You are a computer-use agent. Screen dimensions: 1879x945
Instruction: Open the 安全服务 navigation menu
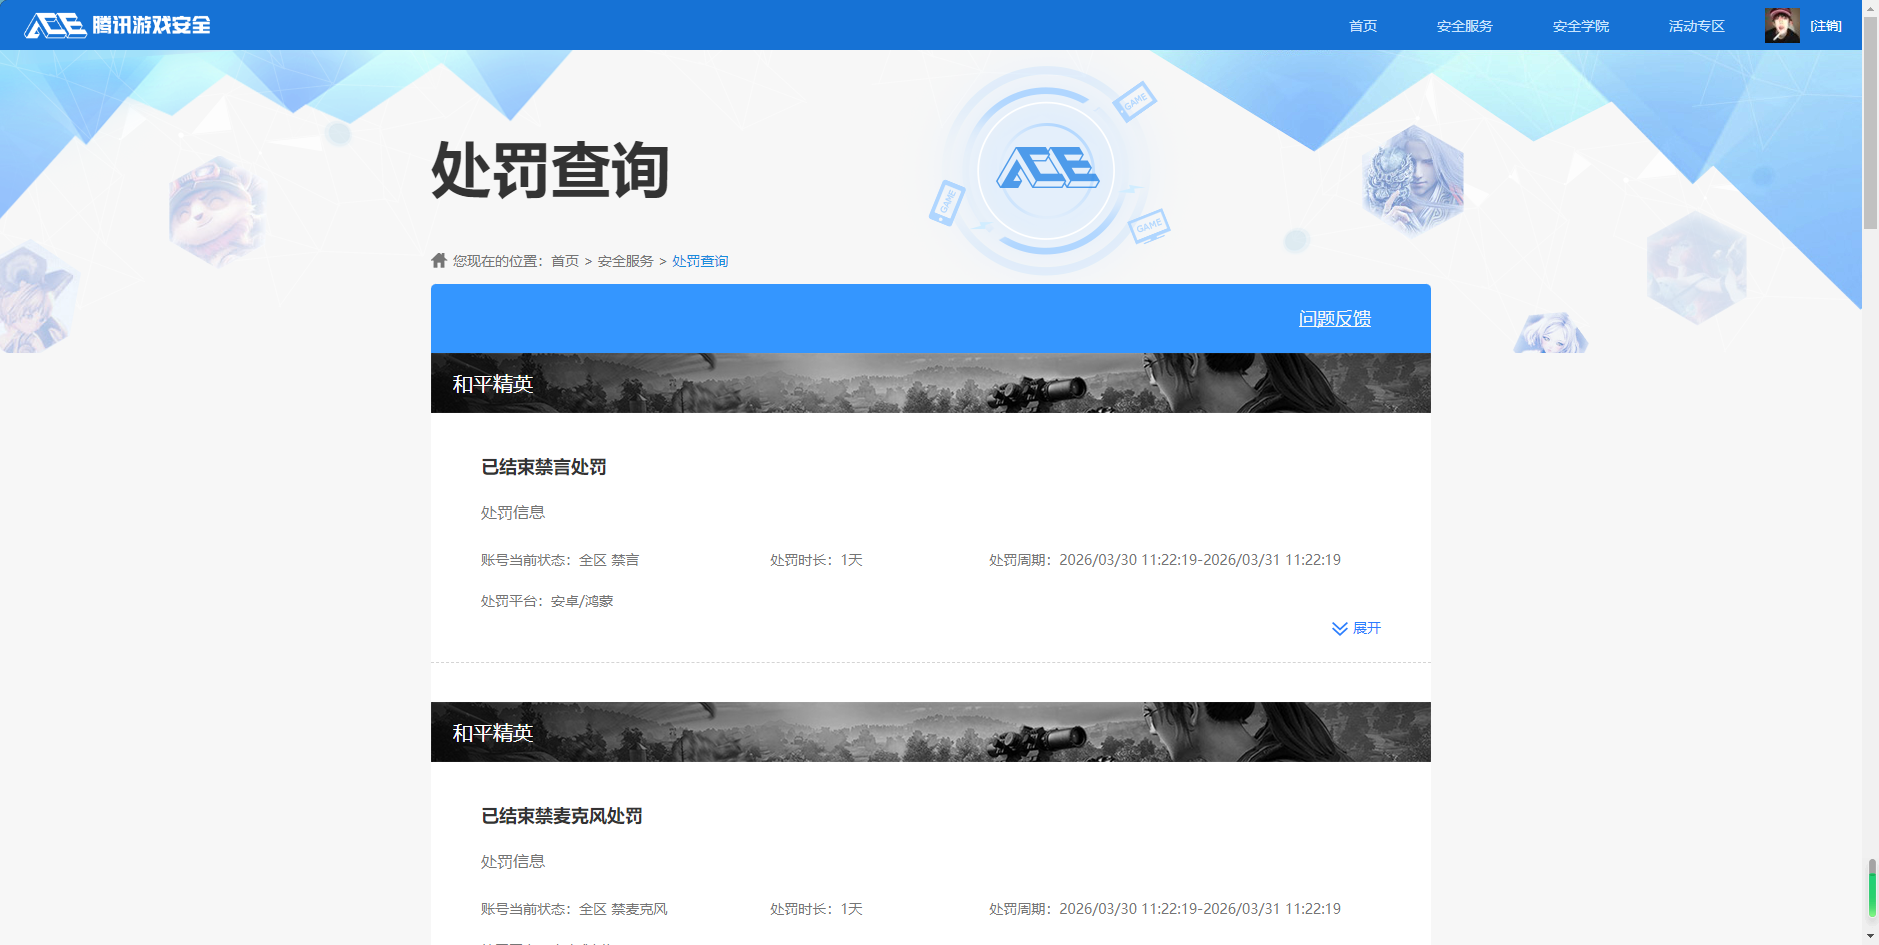click(1464, 26)
